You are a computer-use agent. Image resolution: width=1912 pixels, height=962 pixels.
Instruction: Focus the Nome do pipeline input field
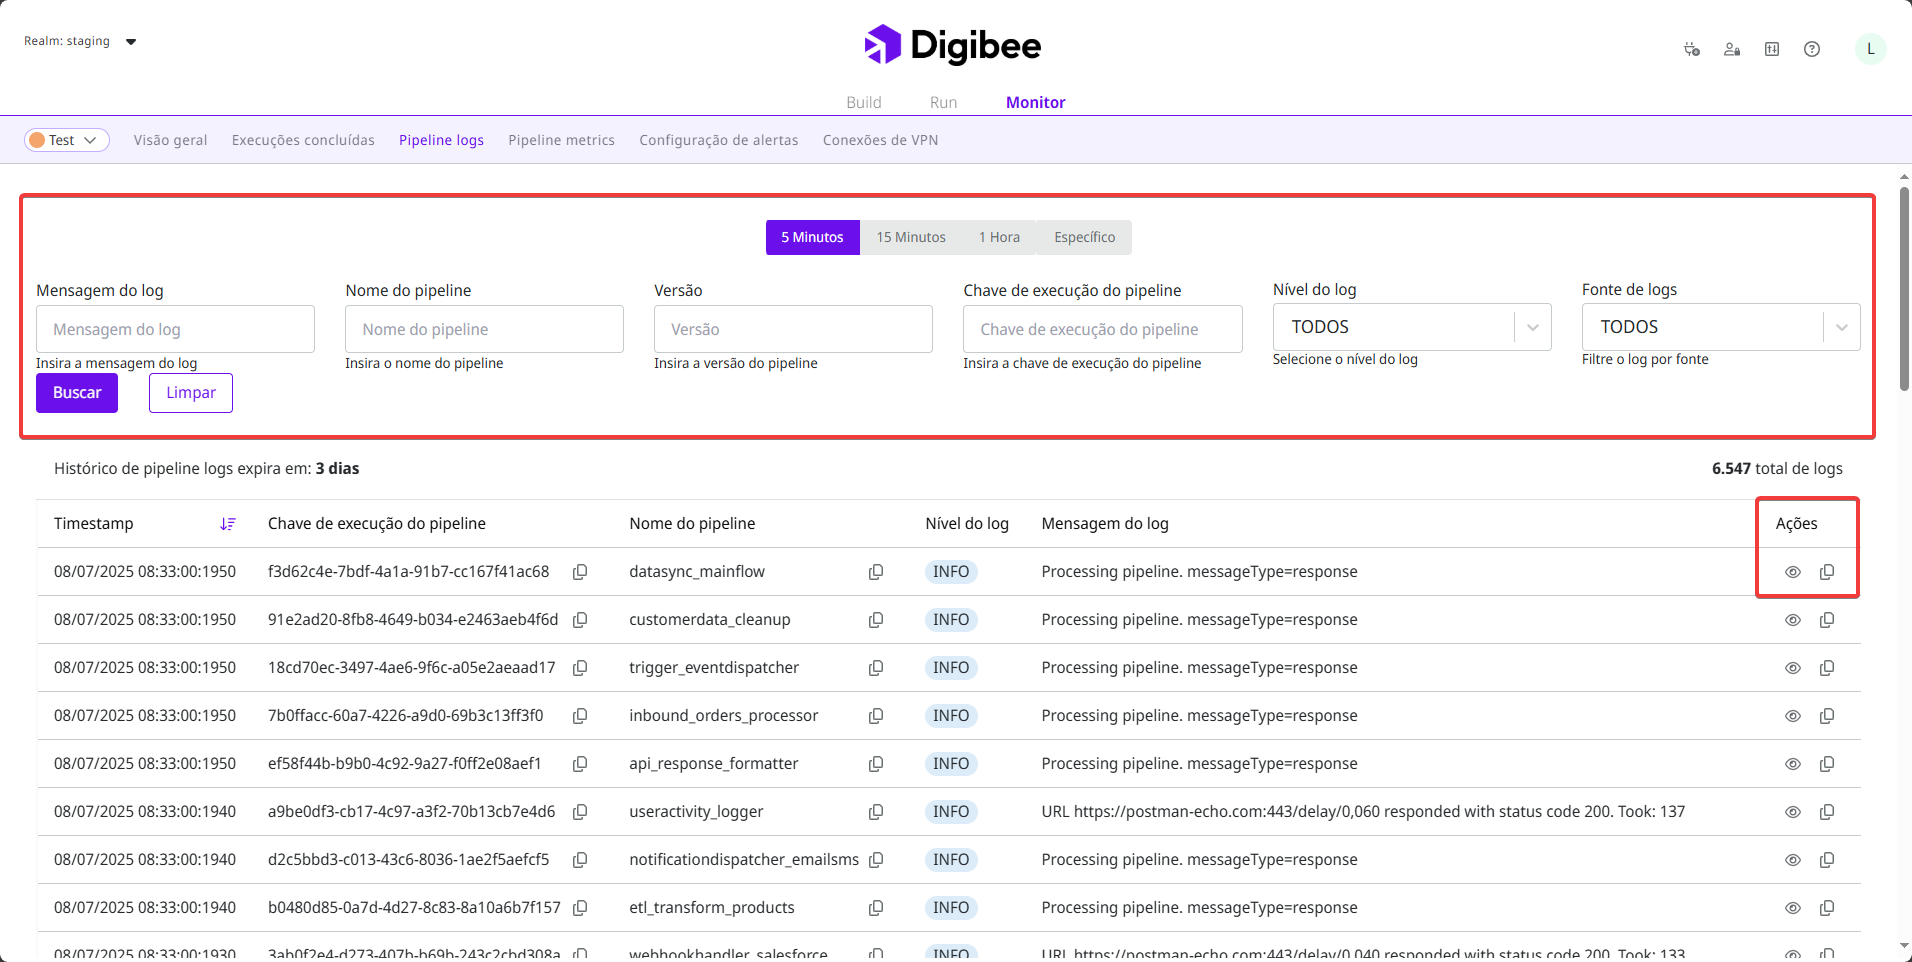(x=484, y=329)
